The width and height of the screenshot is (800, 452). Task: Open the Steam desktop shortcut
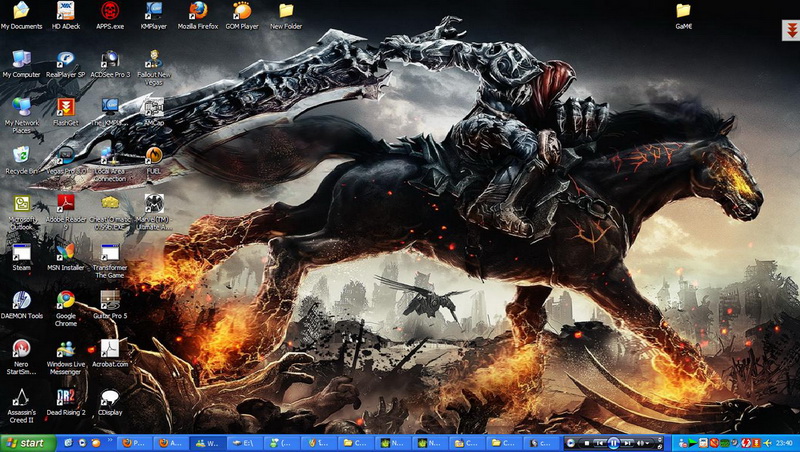[21, 257]
